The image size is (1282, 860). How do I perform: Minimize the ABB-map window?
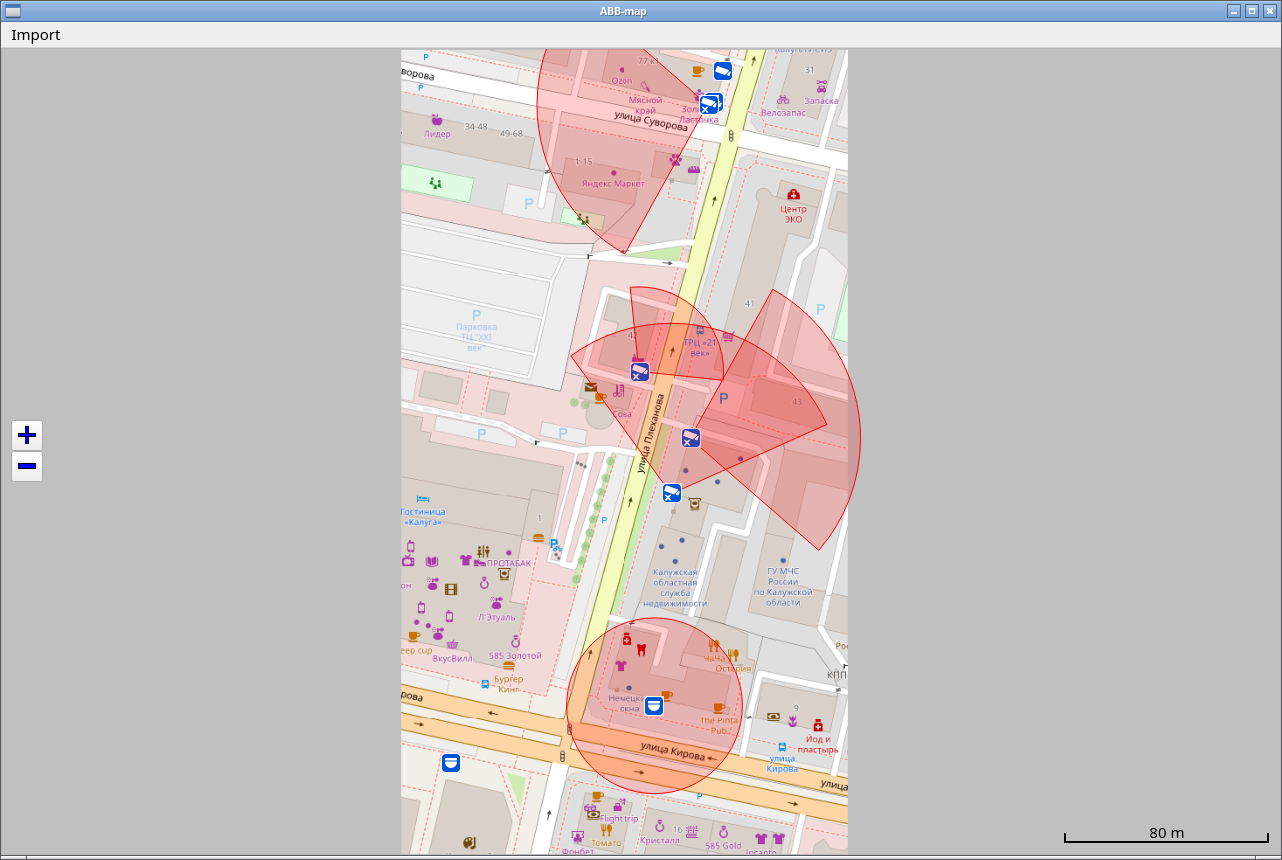coord(1234,11)
